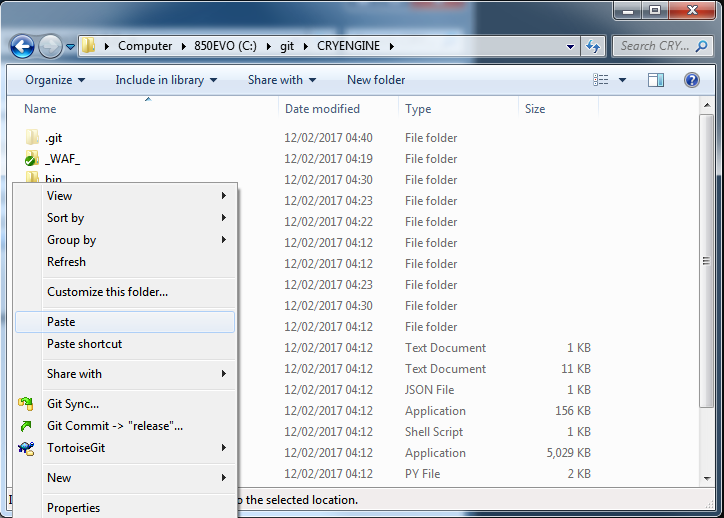Click the 5,029 KB size cell
Viewport: 724px width, 518px height.
tap(568, 453)
